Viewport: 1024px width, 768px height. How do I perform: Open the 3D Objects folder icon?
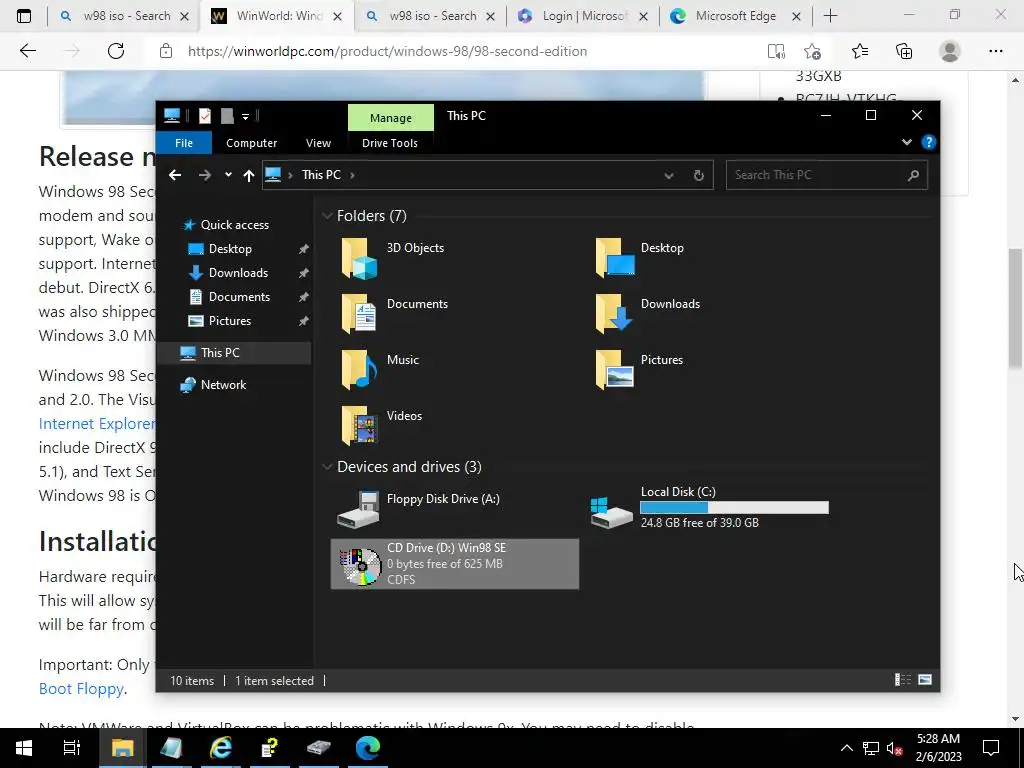coord(359,258)
